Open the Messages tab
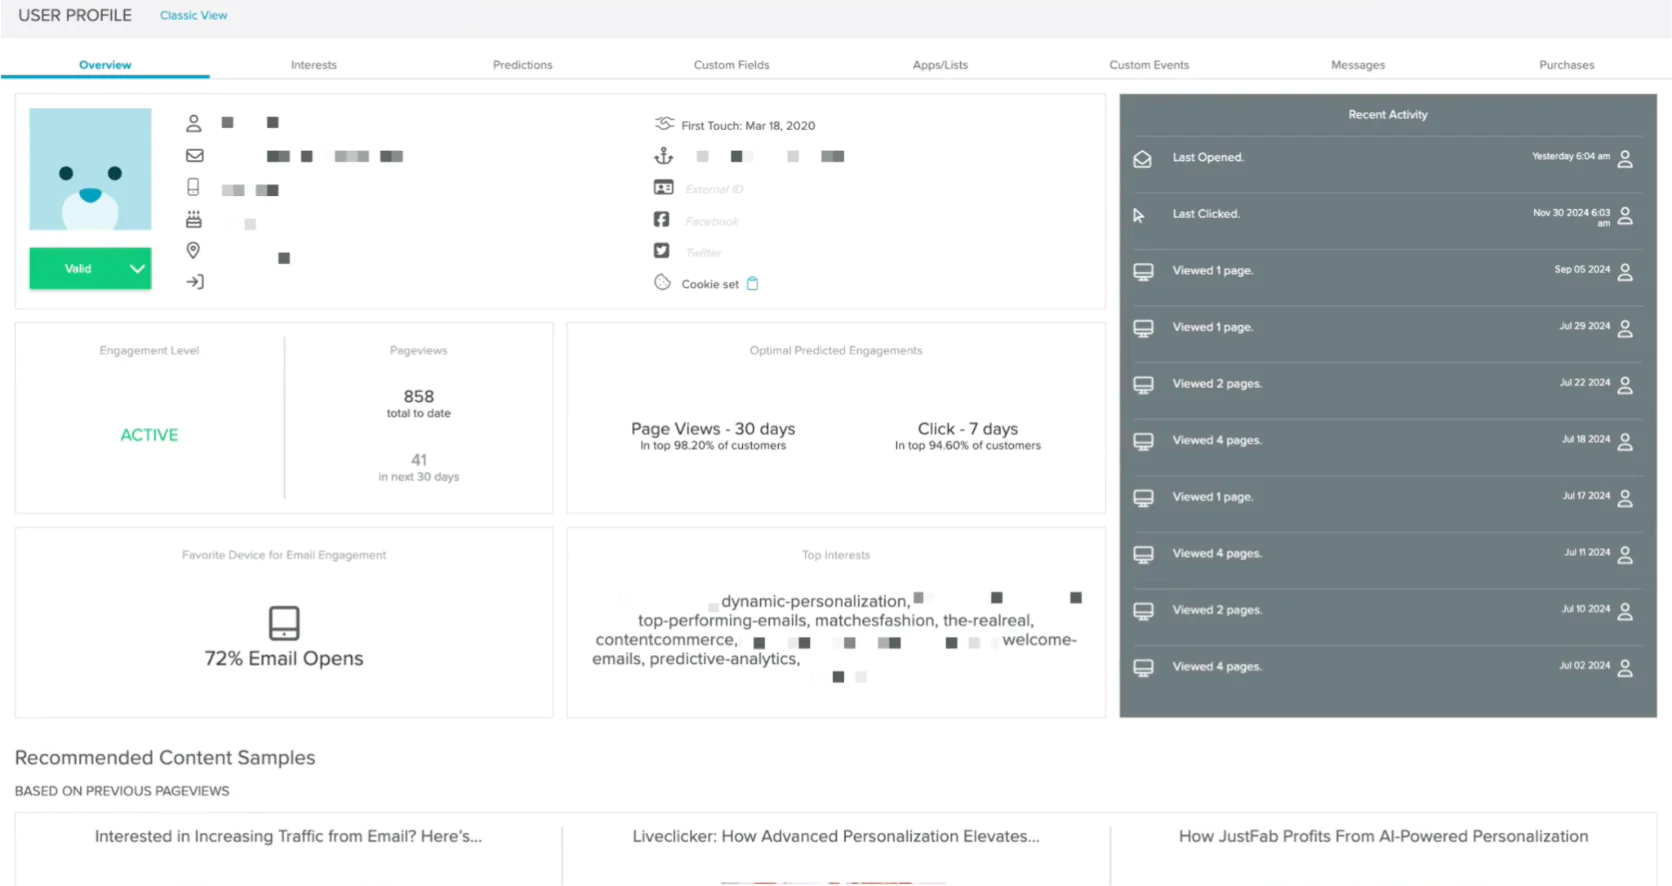 click(1358, 65)
